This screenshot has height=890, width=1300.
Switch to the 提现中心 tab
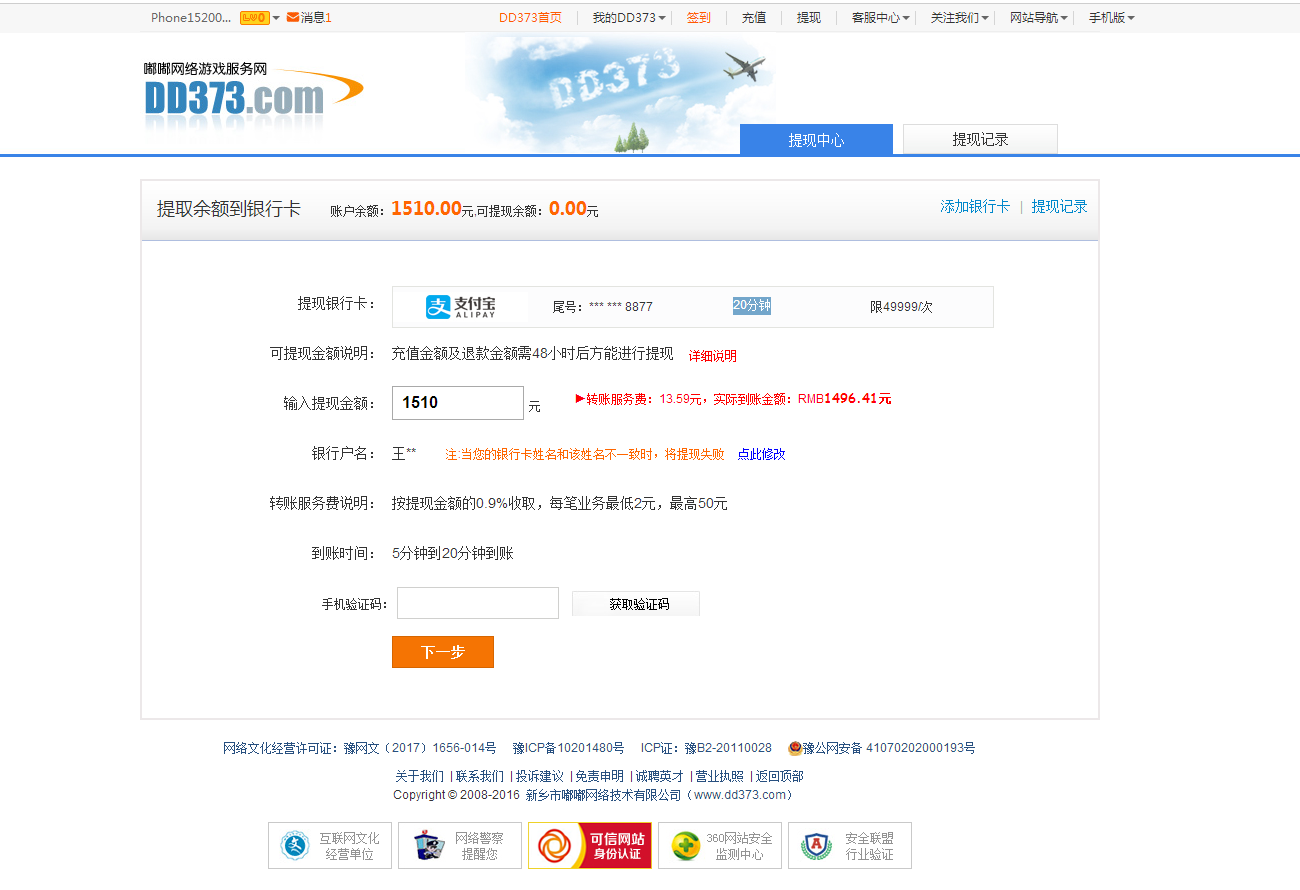tap(816, 139)
